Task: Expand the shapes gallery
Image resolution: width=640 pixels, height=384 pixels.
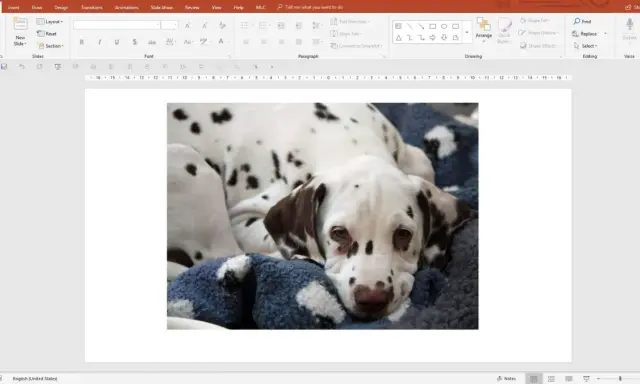Action: tap(467, 32)
